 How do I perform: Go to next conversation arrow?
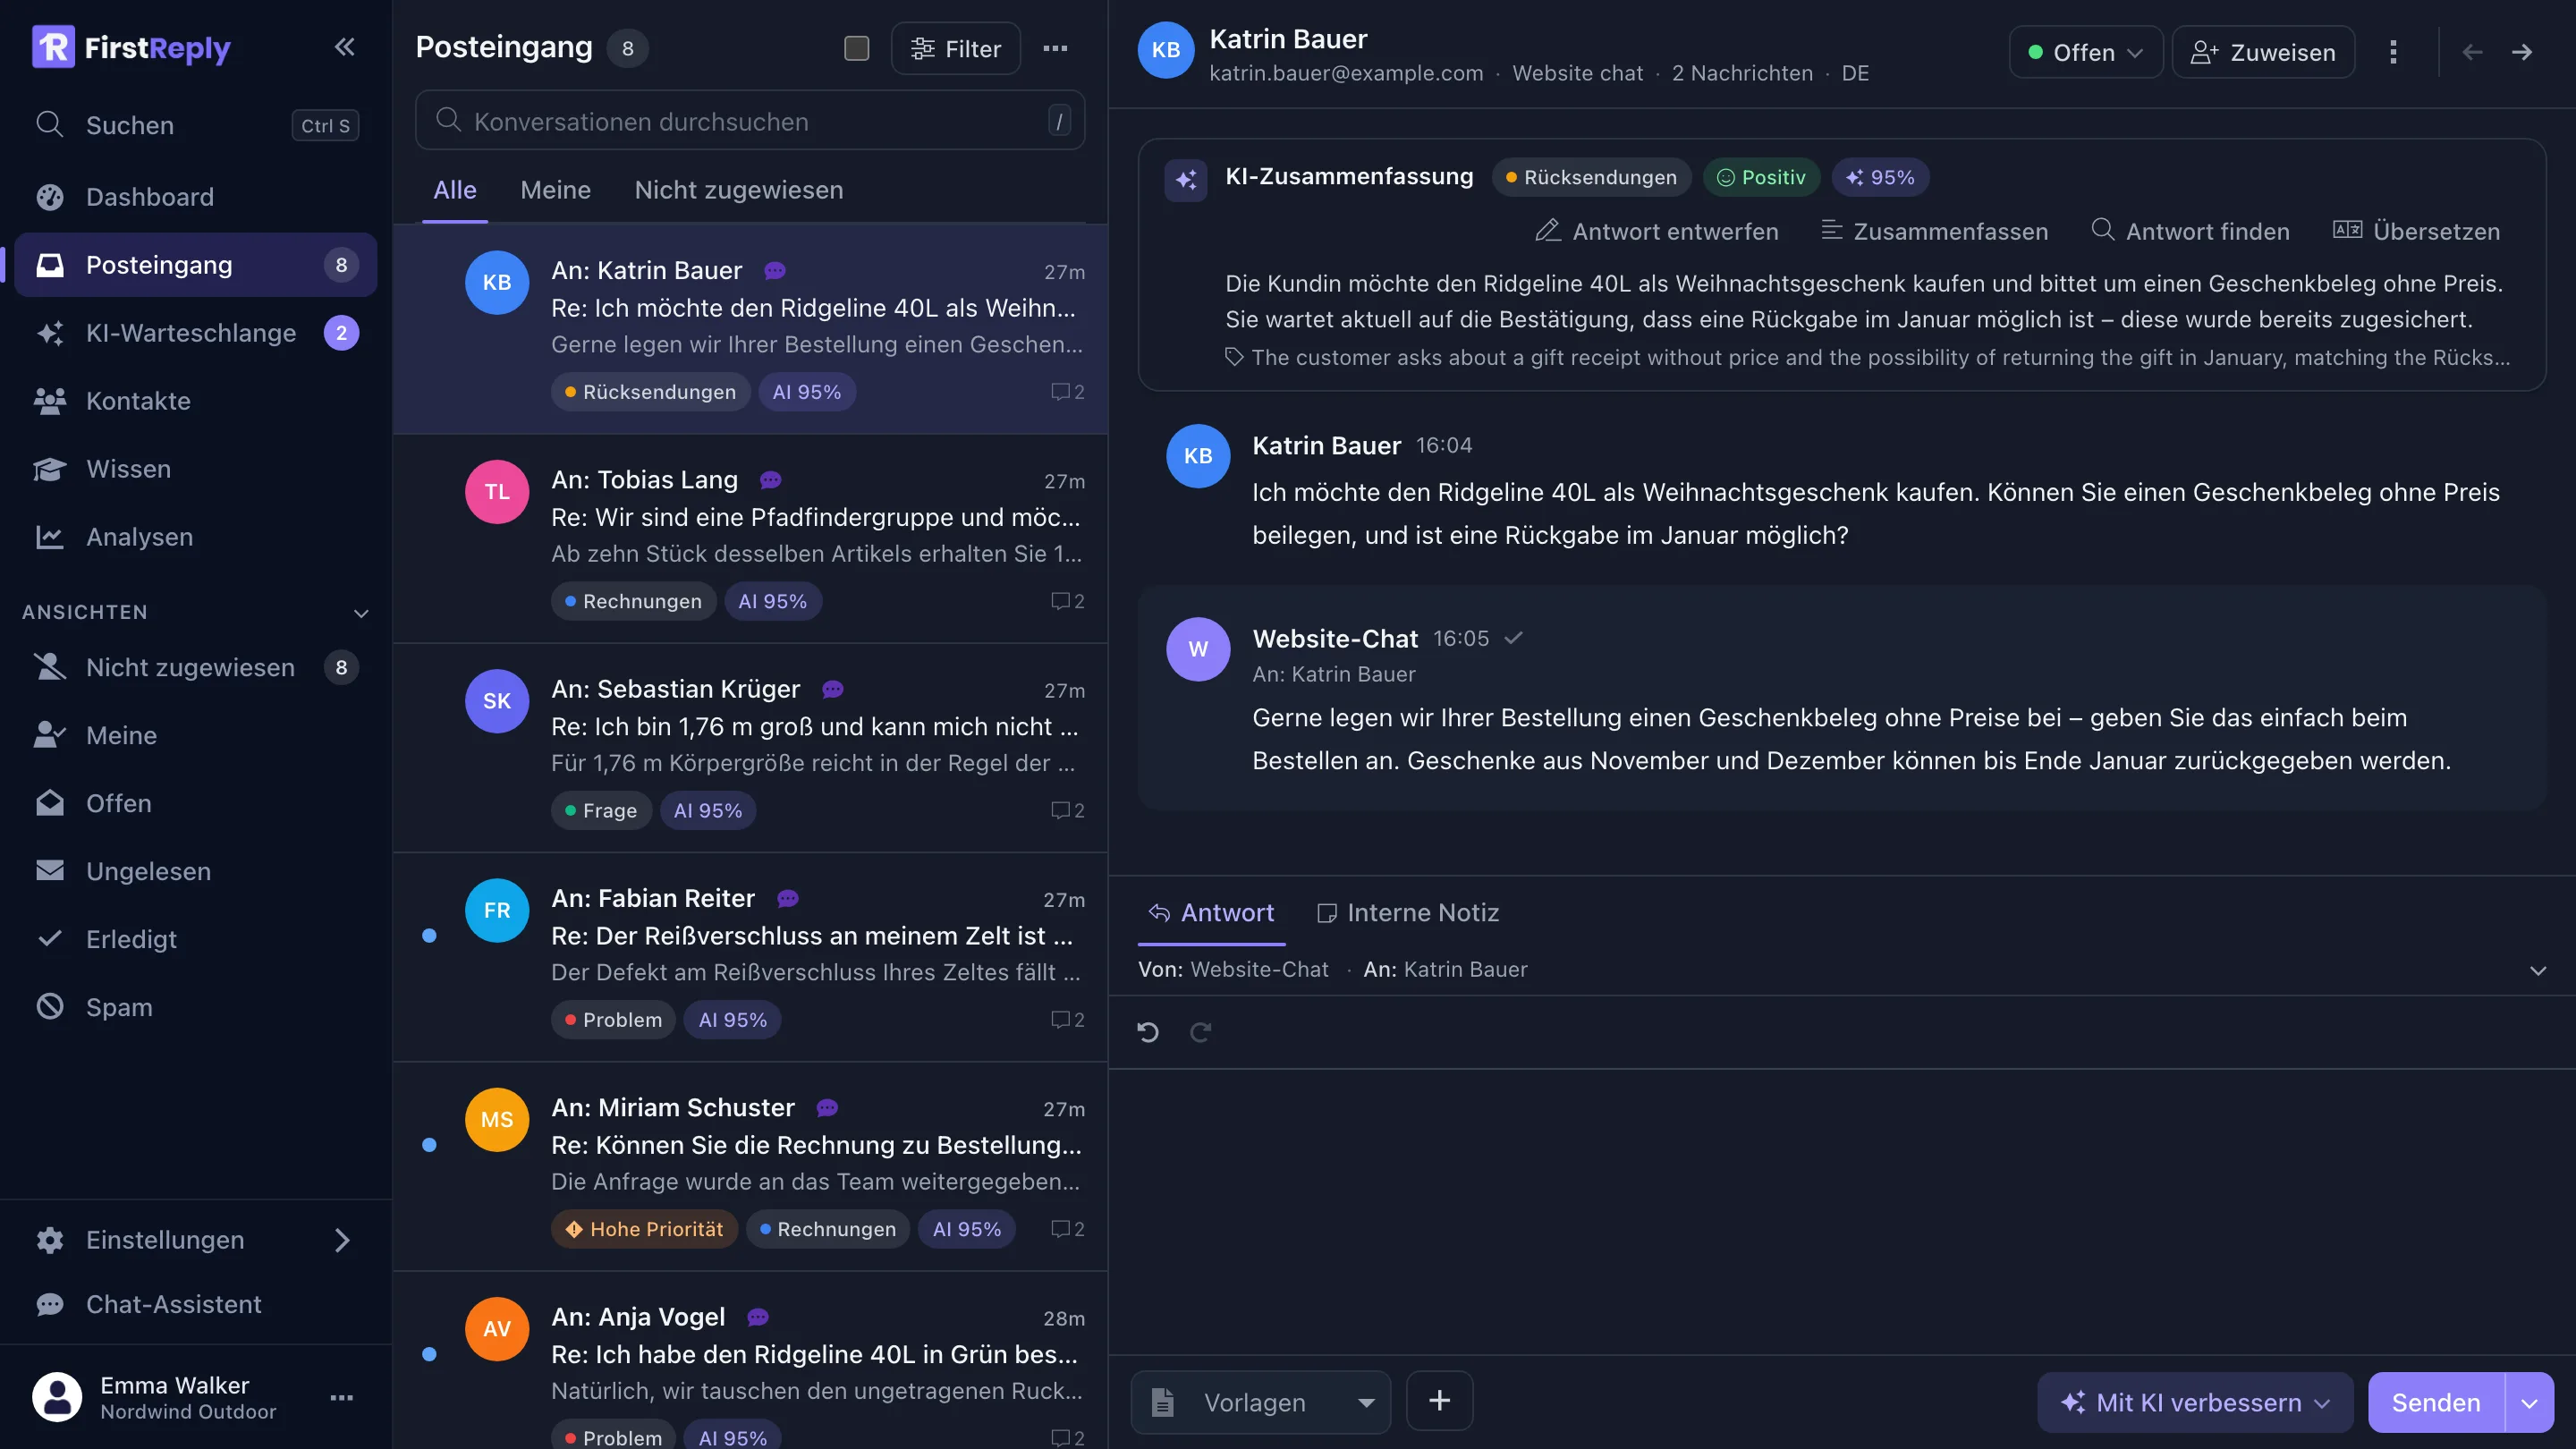click(2522, 52)
